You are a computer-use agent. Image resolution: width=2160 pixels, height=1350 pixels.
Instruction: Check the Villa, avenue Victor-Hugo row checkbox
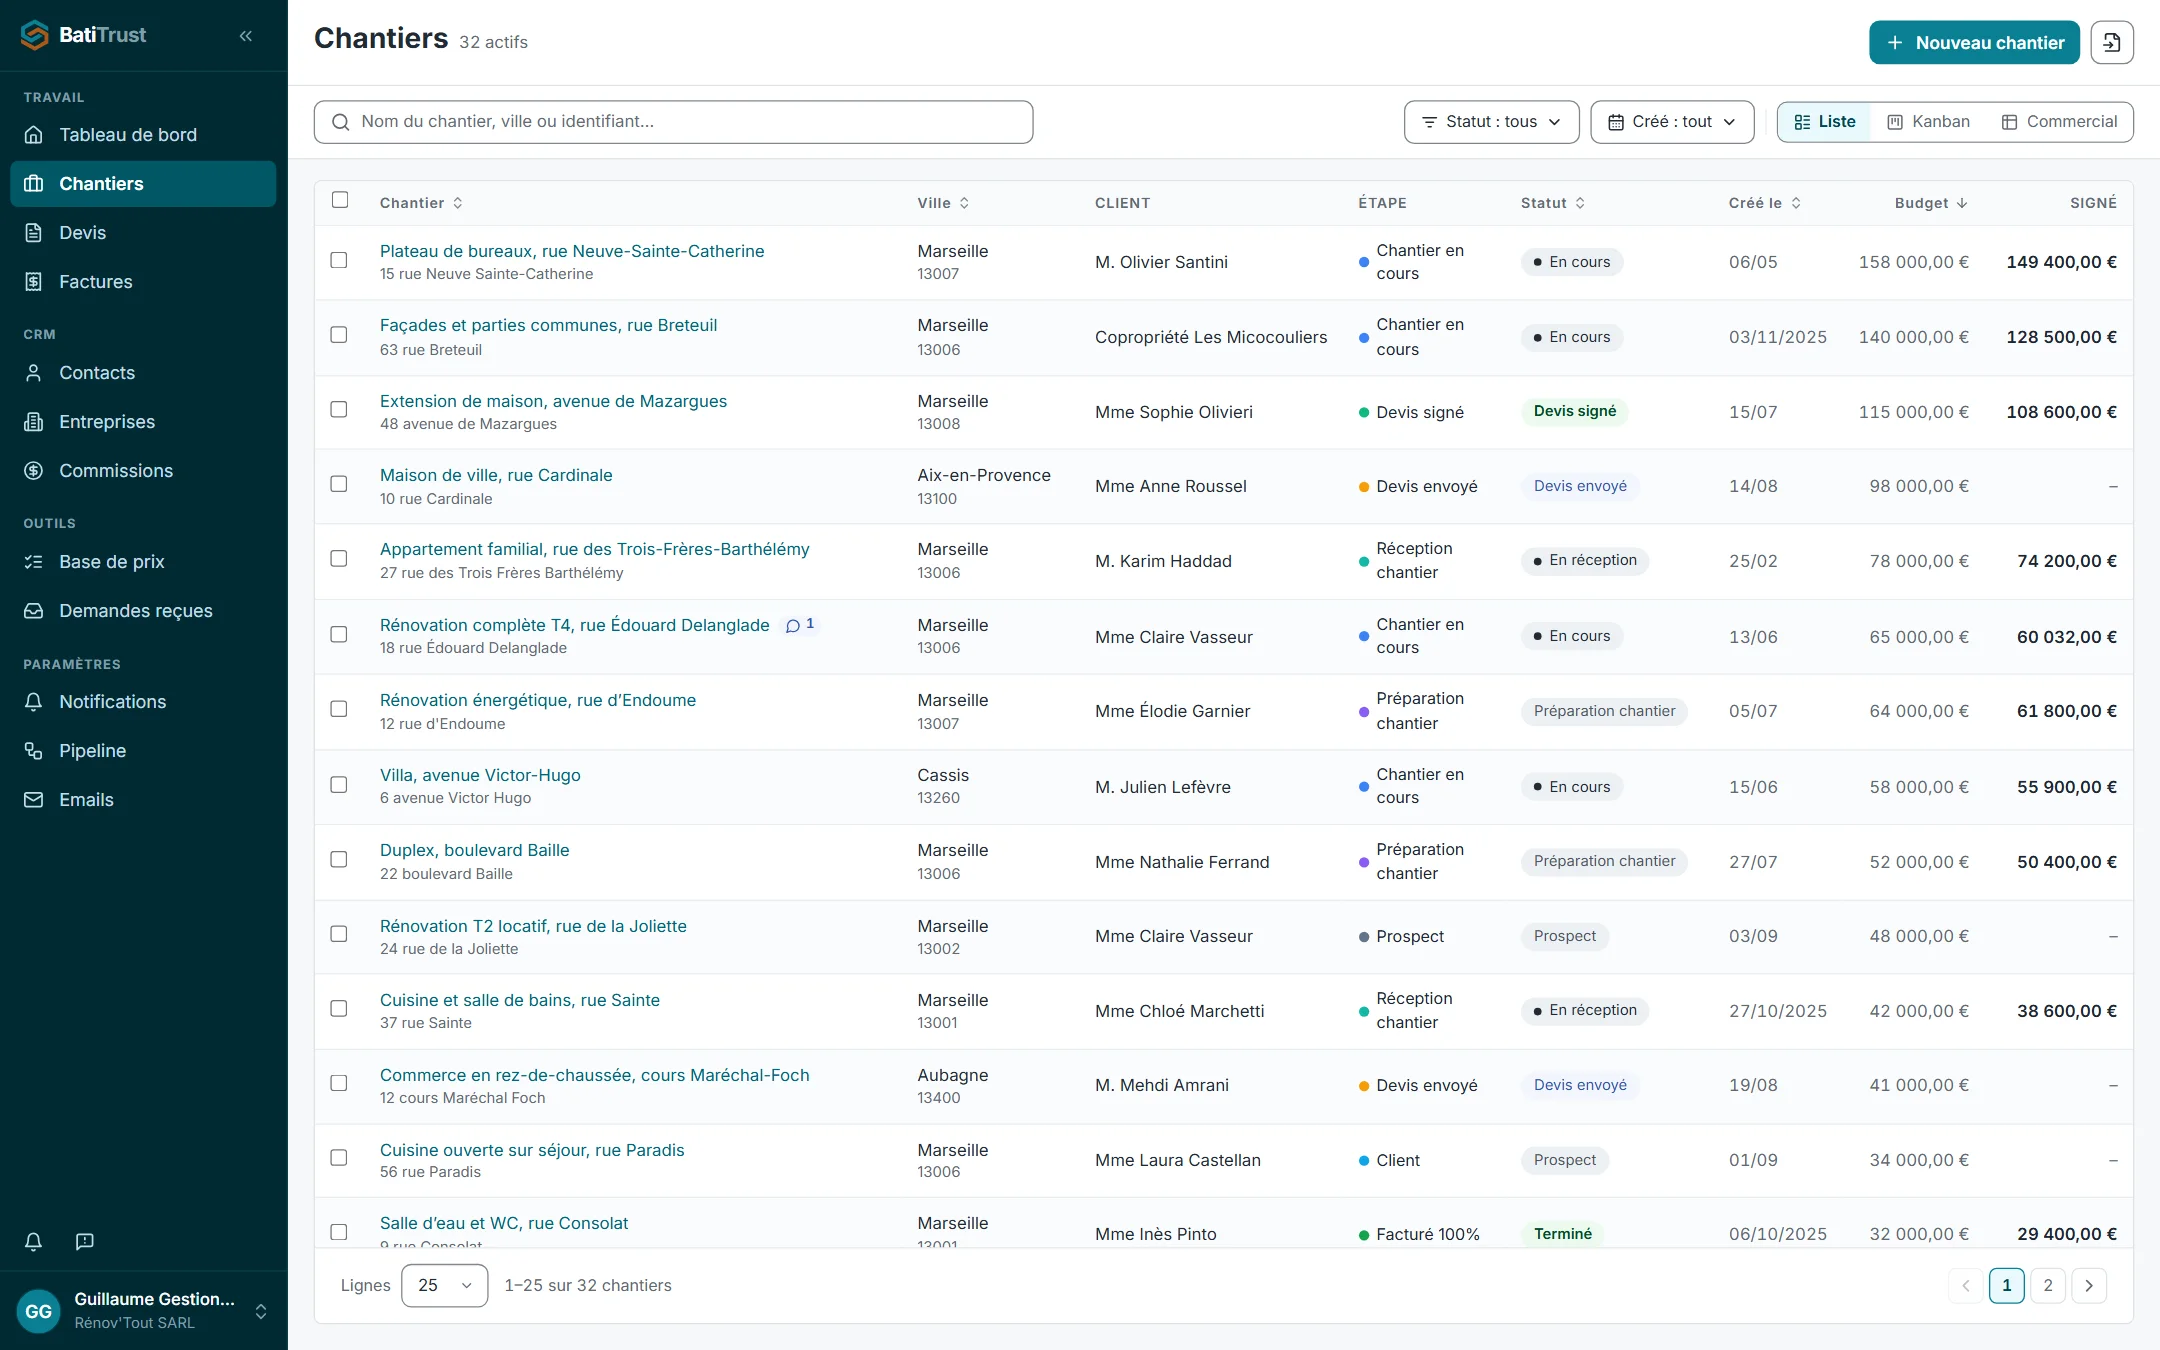pos(339,785)
